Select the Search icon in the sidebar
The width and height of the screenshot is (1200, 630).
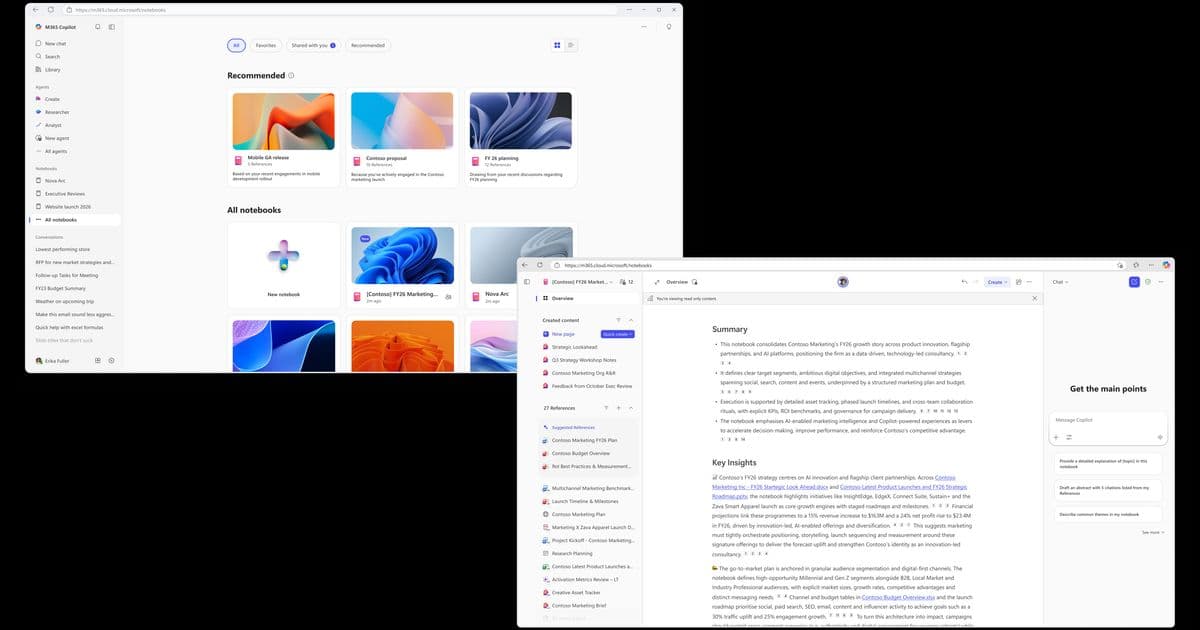click(x=38, y=56)
